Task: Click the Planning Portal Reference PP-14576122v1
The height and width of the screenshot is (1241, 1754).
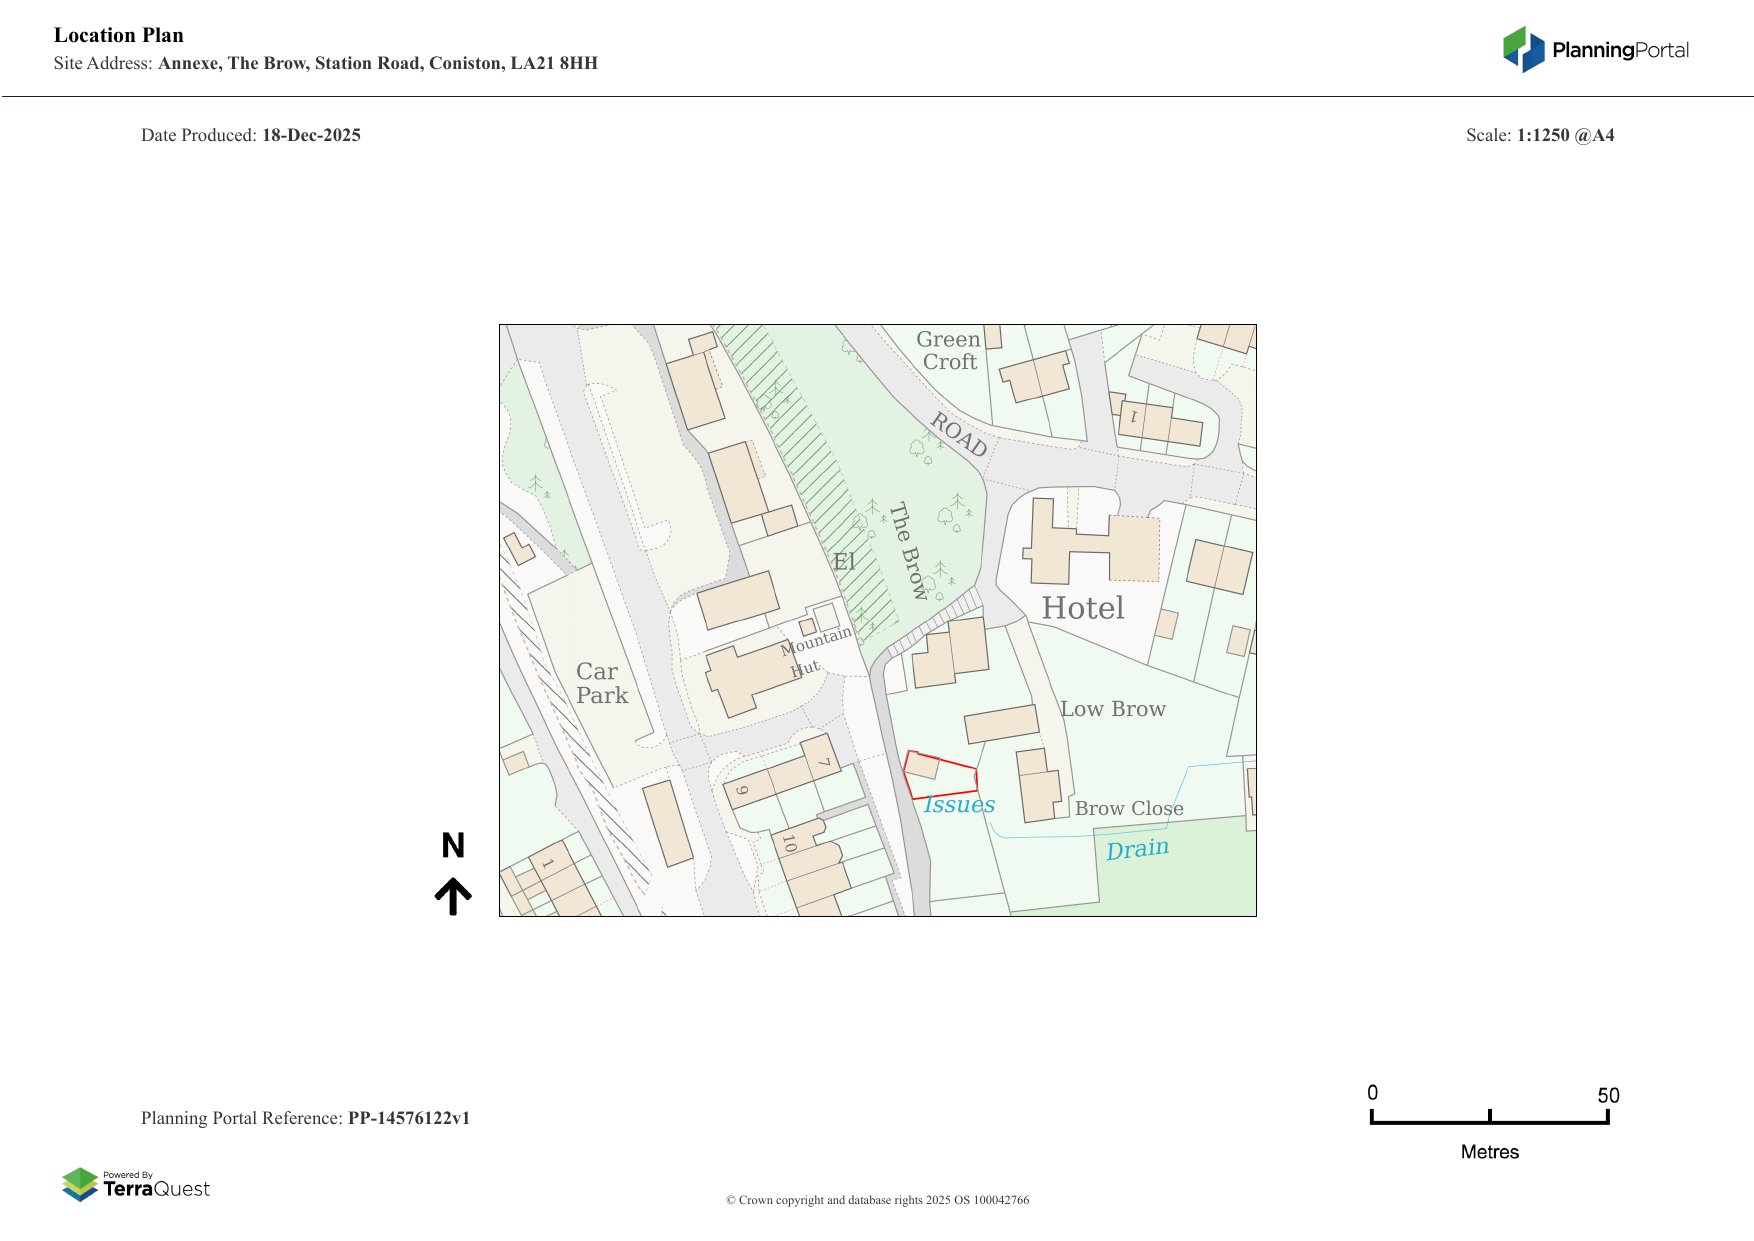Action: tap(308, 1118)
